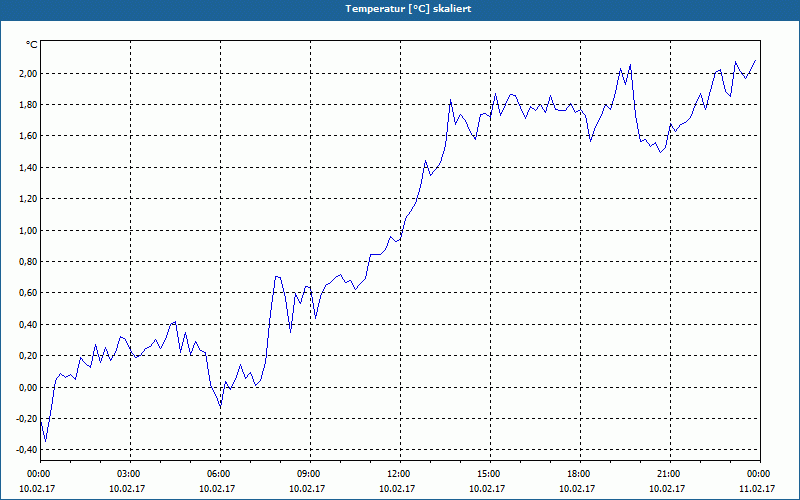
Task: Click the °C unit label
Action: coord(32,45)
